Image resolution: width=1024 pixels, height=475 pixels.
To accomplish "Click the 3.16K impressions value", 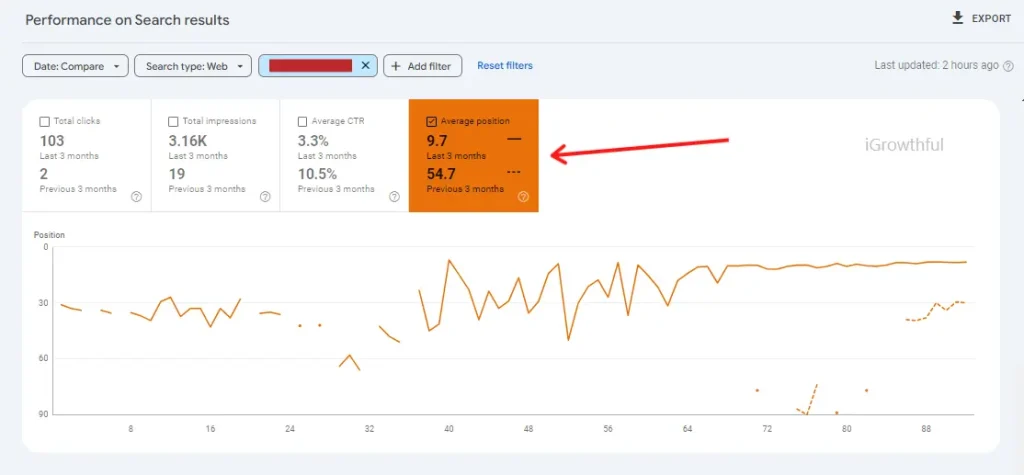I will coord(186,140).
